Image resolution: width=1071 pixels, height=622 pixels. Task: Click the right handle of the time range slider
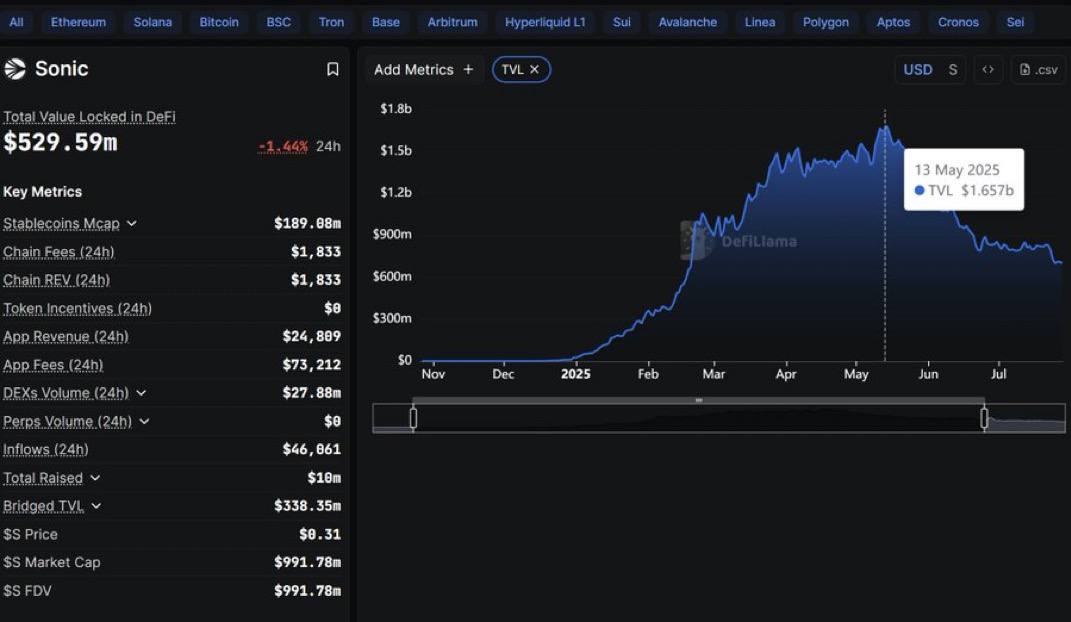(x=984, y=418)
